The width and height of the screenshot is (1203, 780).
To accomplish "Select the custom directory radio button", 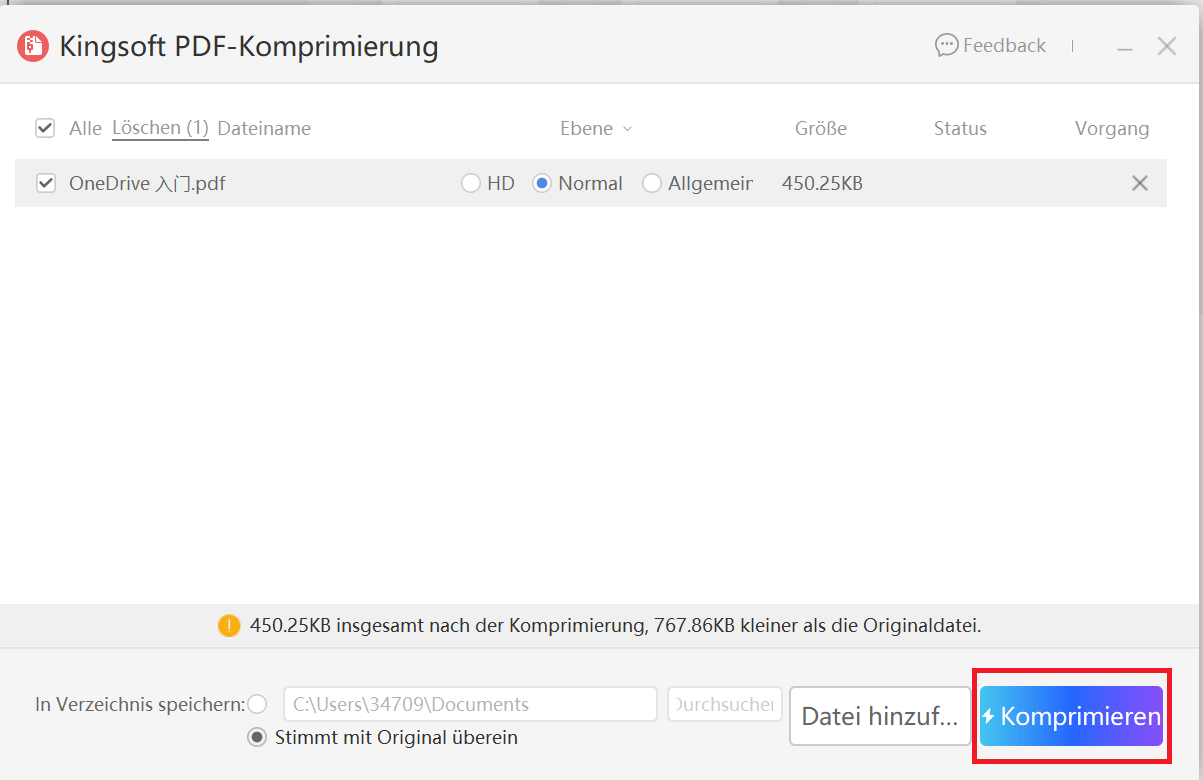I will 258,704.
